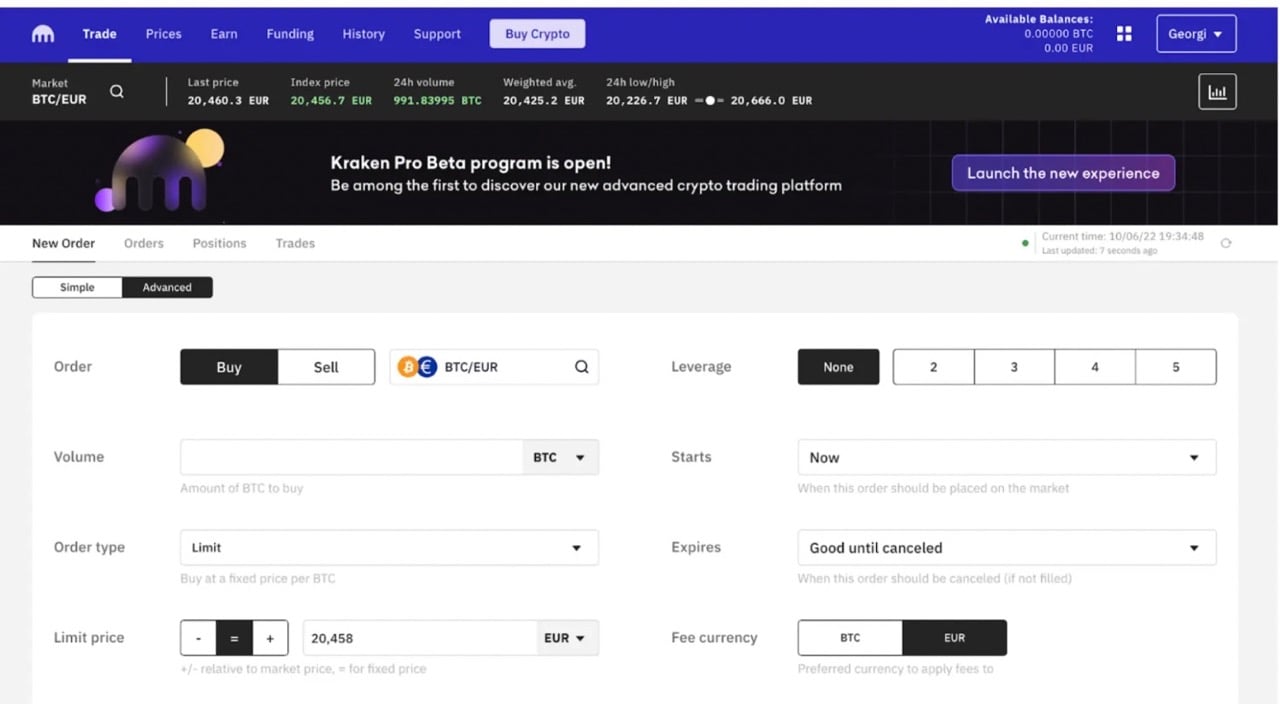Open the Georgi account dropdown
1280x704 pixels.
coord(1196,34)
